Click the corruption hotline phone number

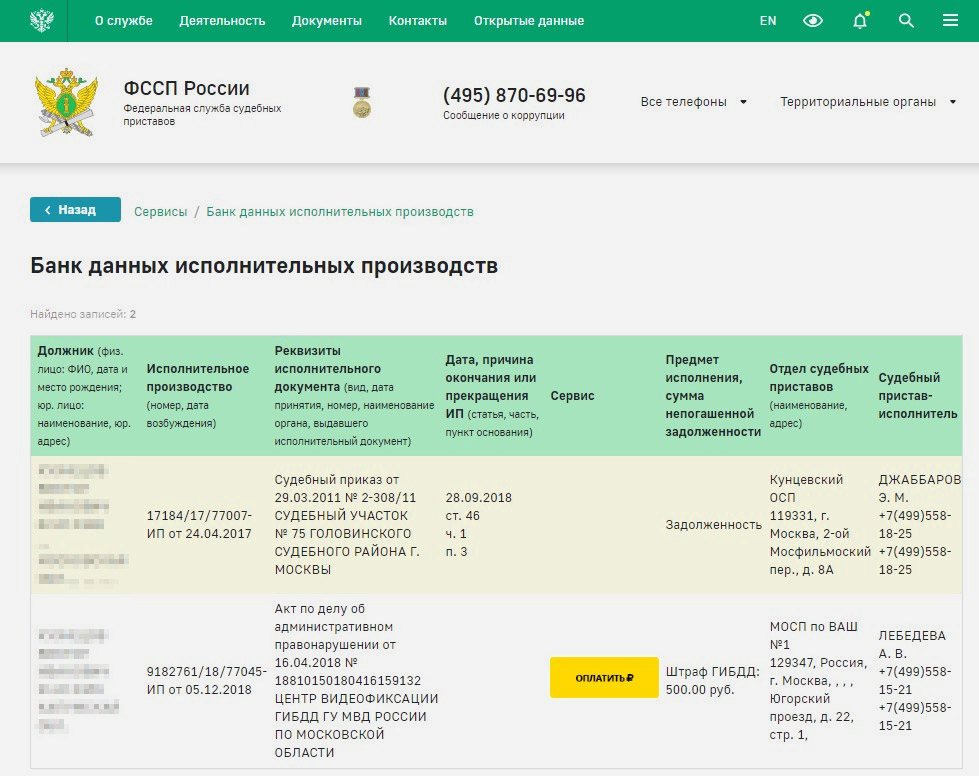(514, 96)
